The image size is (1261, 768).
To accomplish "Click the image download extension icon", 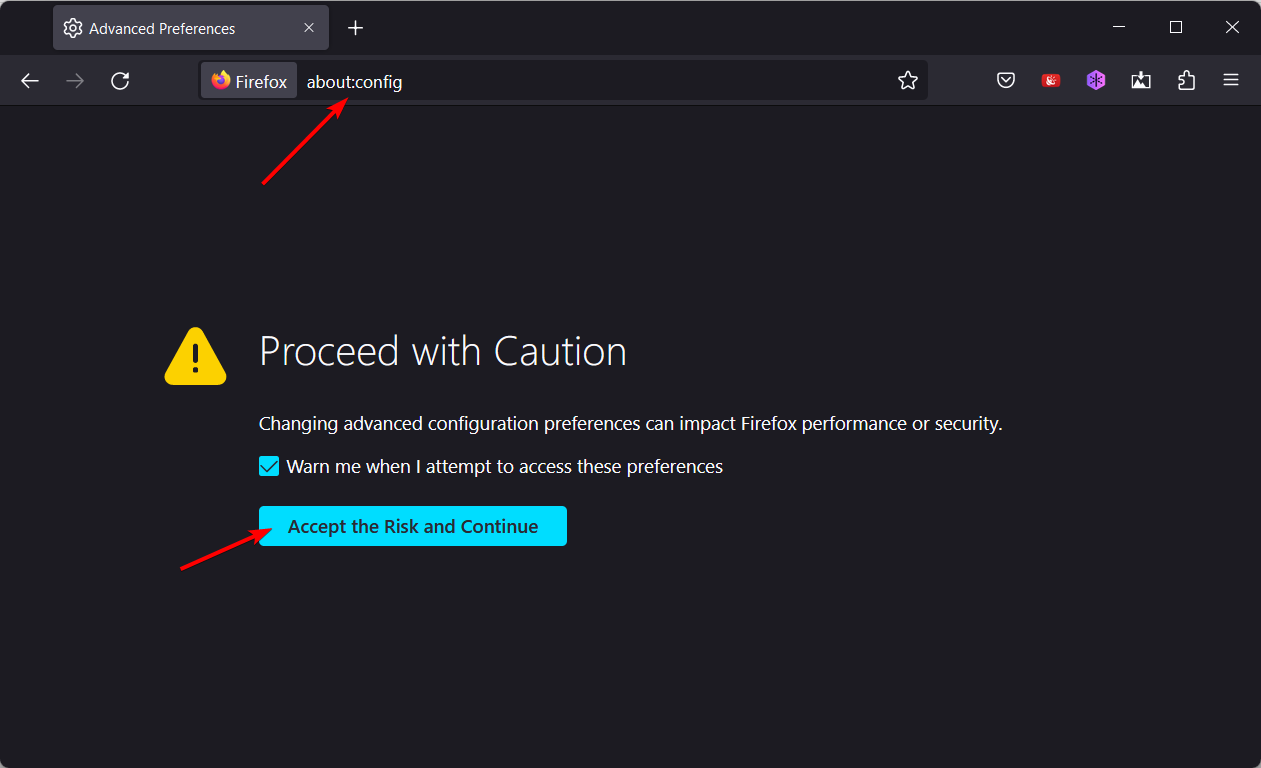I will (x=1141, y=81).
